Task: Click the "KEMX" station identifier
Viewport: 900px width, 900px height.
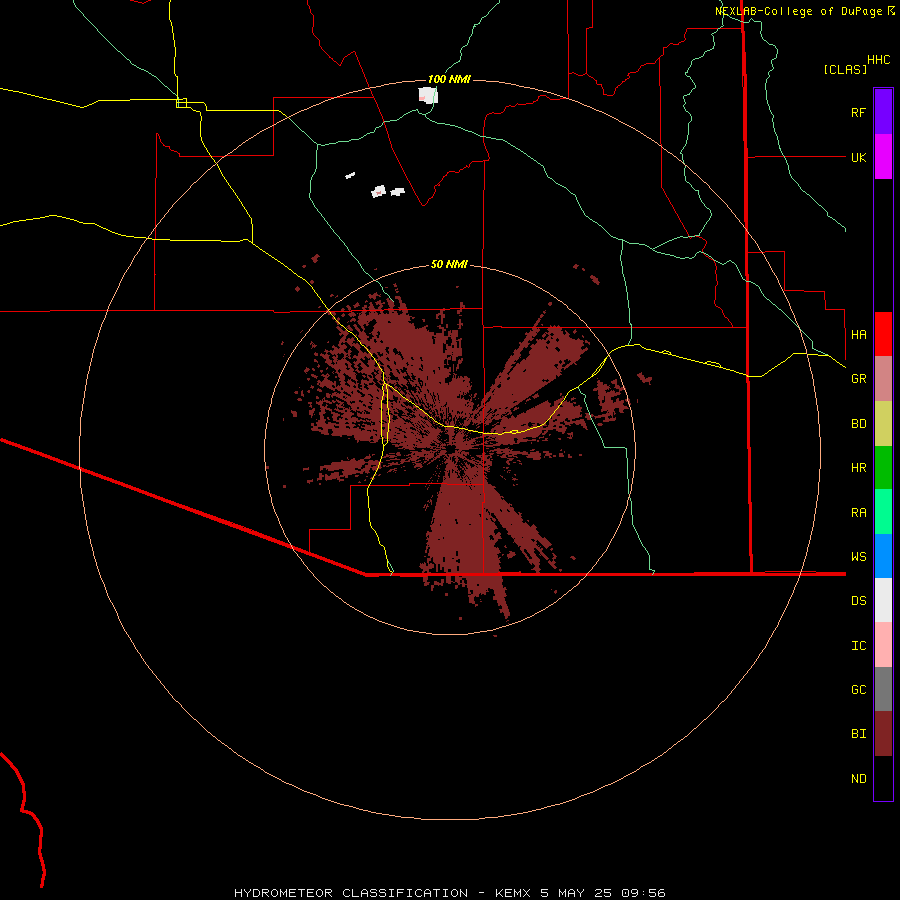Action: click(x=513, y=893)
